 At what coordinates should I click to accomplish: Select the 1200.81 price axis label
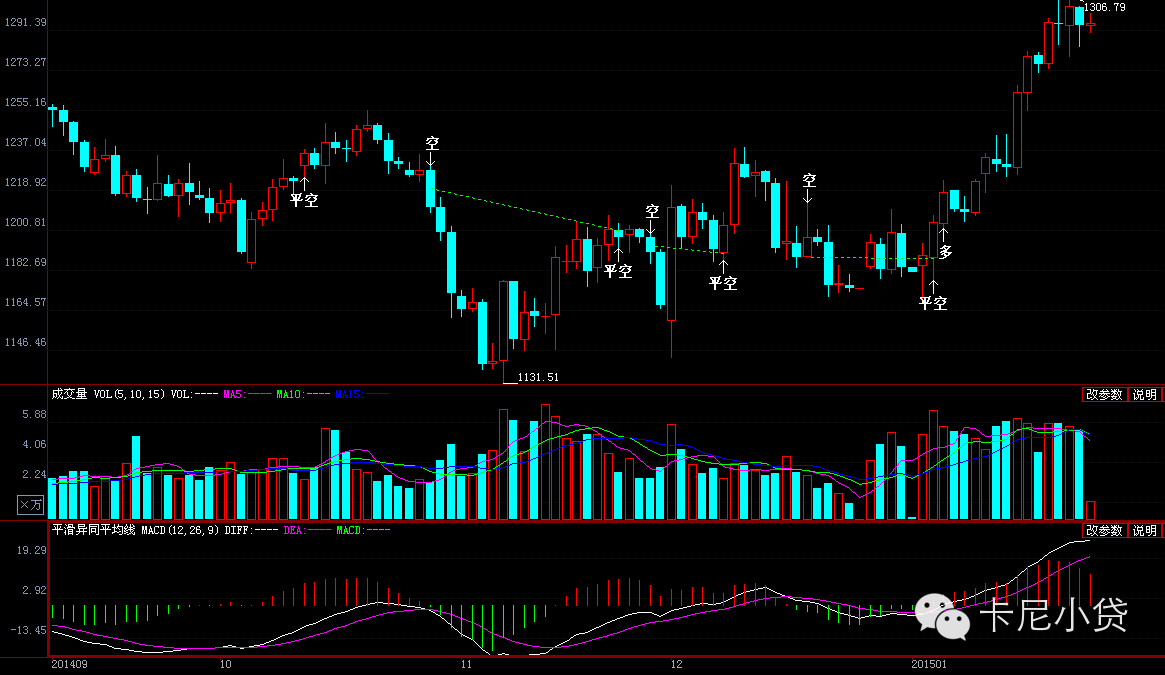pyautogui.click(x=25, y=222)
